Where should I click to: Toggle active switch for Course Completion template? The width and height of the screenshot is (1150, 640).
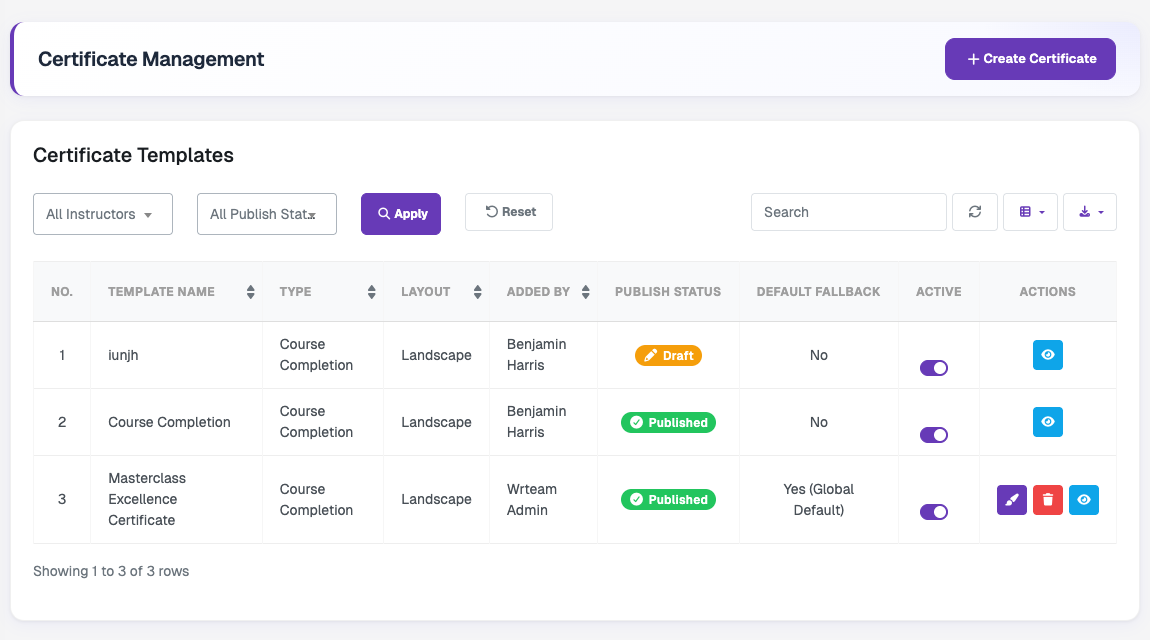click(x=934, y=435)
